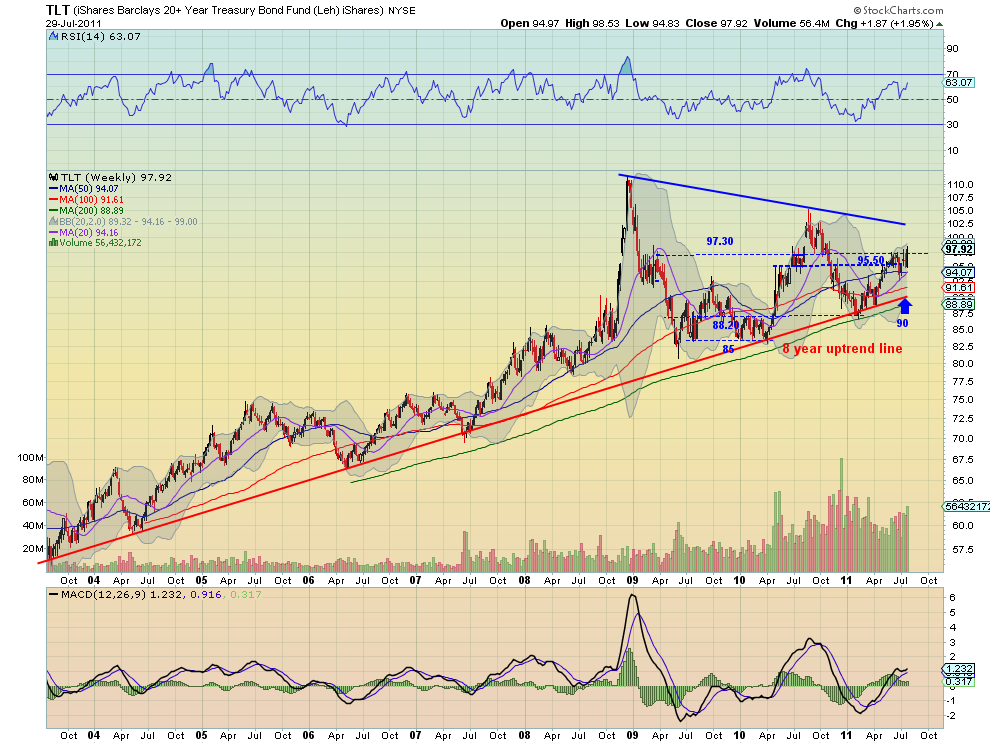990x744 pixels.
Task: Click the Close 97.92 header value
Action: coord(716,23)
